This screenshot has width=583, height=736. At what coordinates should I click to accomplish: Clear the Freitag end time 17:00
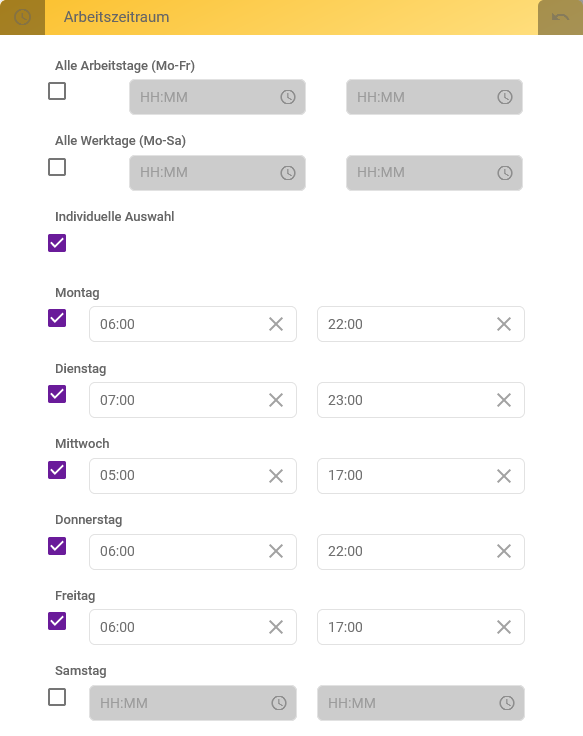pyautogui.click(x=504, y=627)
